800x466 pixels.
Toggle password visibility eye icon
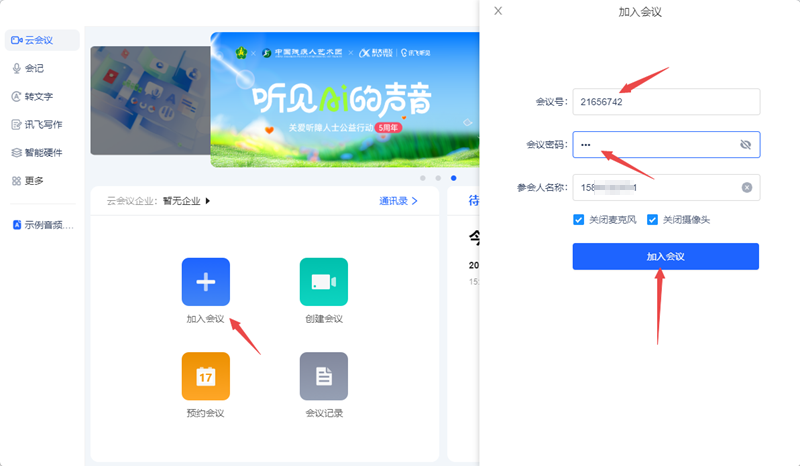tap(745, 145)
